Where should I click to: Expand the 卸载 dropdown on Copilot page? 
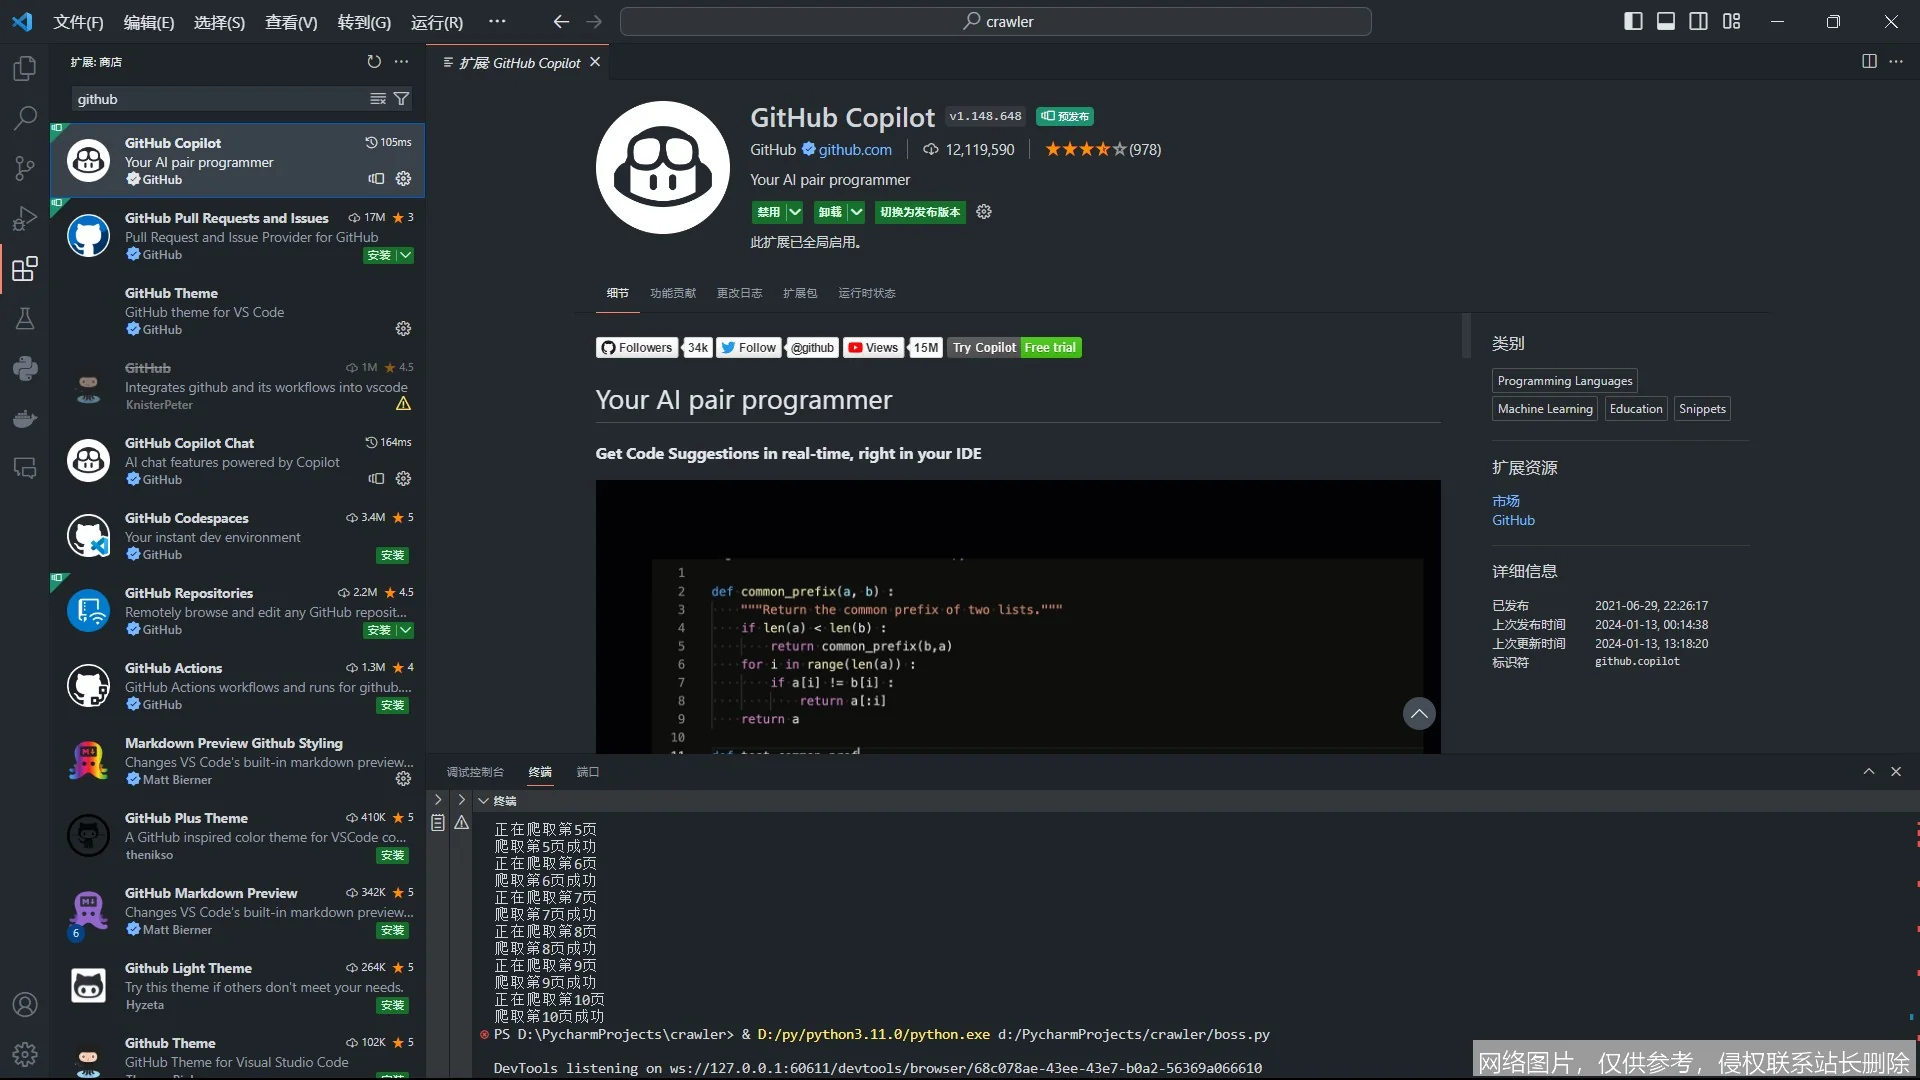854,212
